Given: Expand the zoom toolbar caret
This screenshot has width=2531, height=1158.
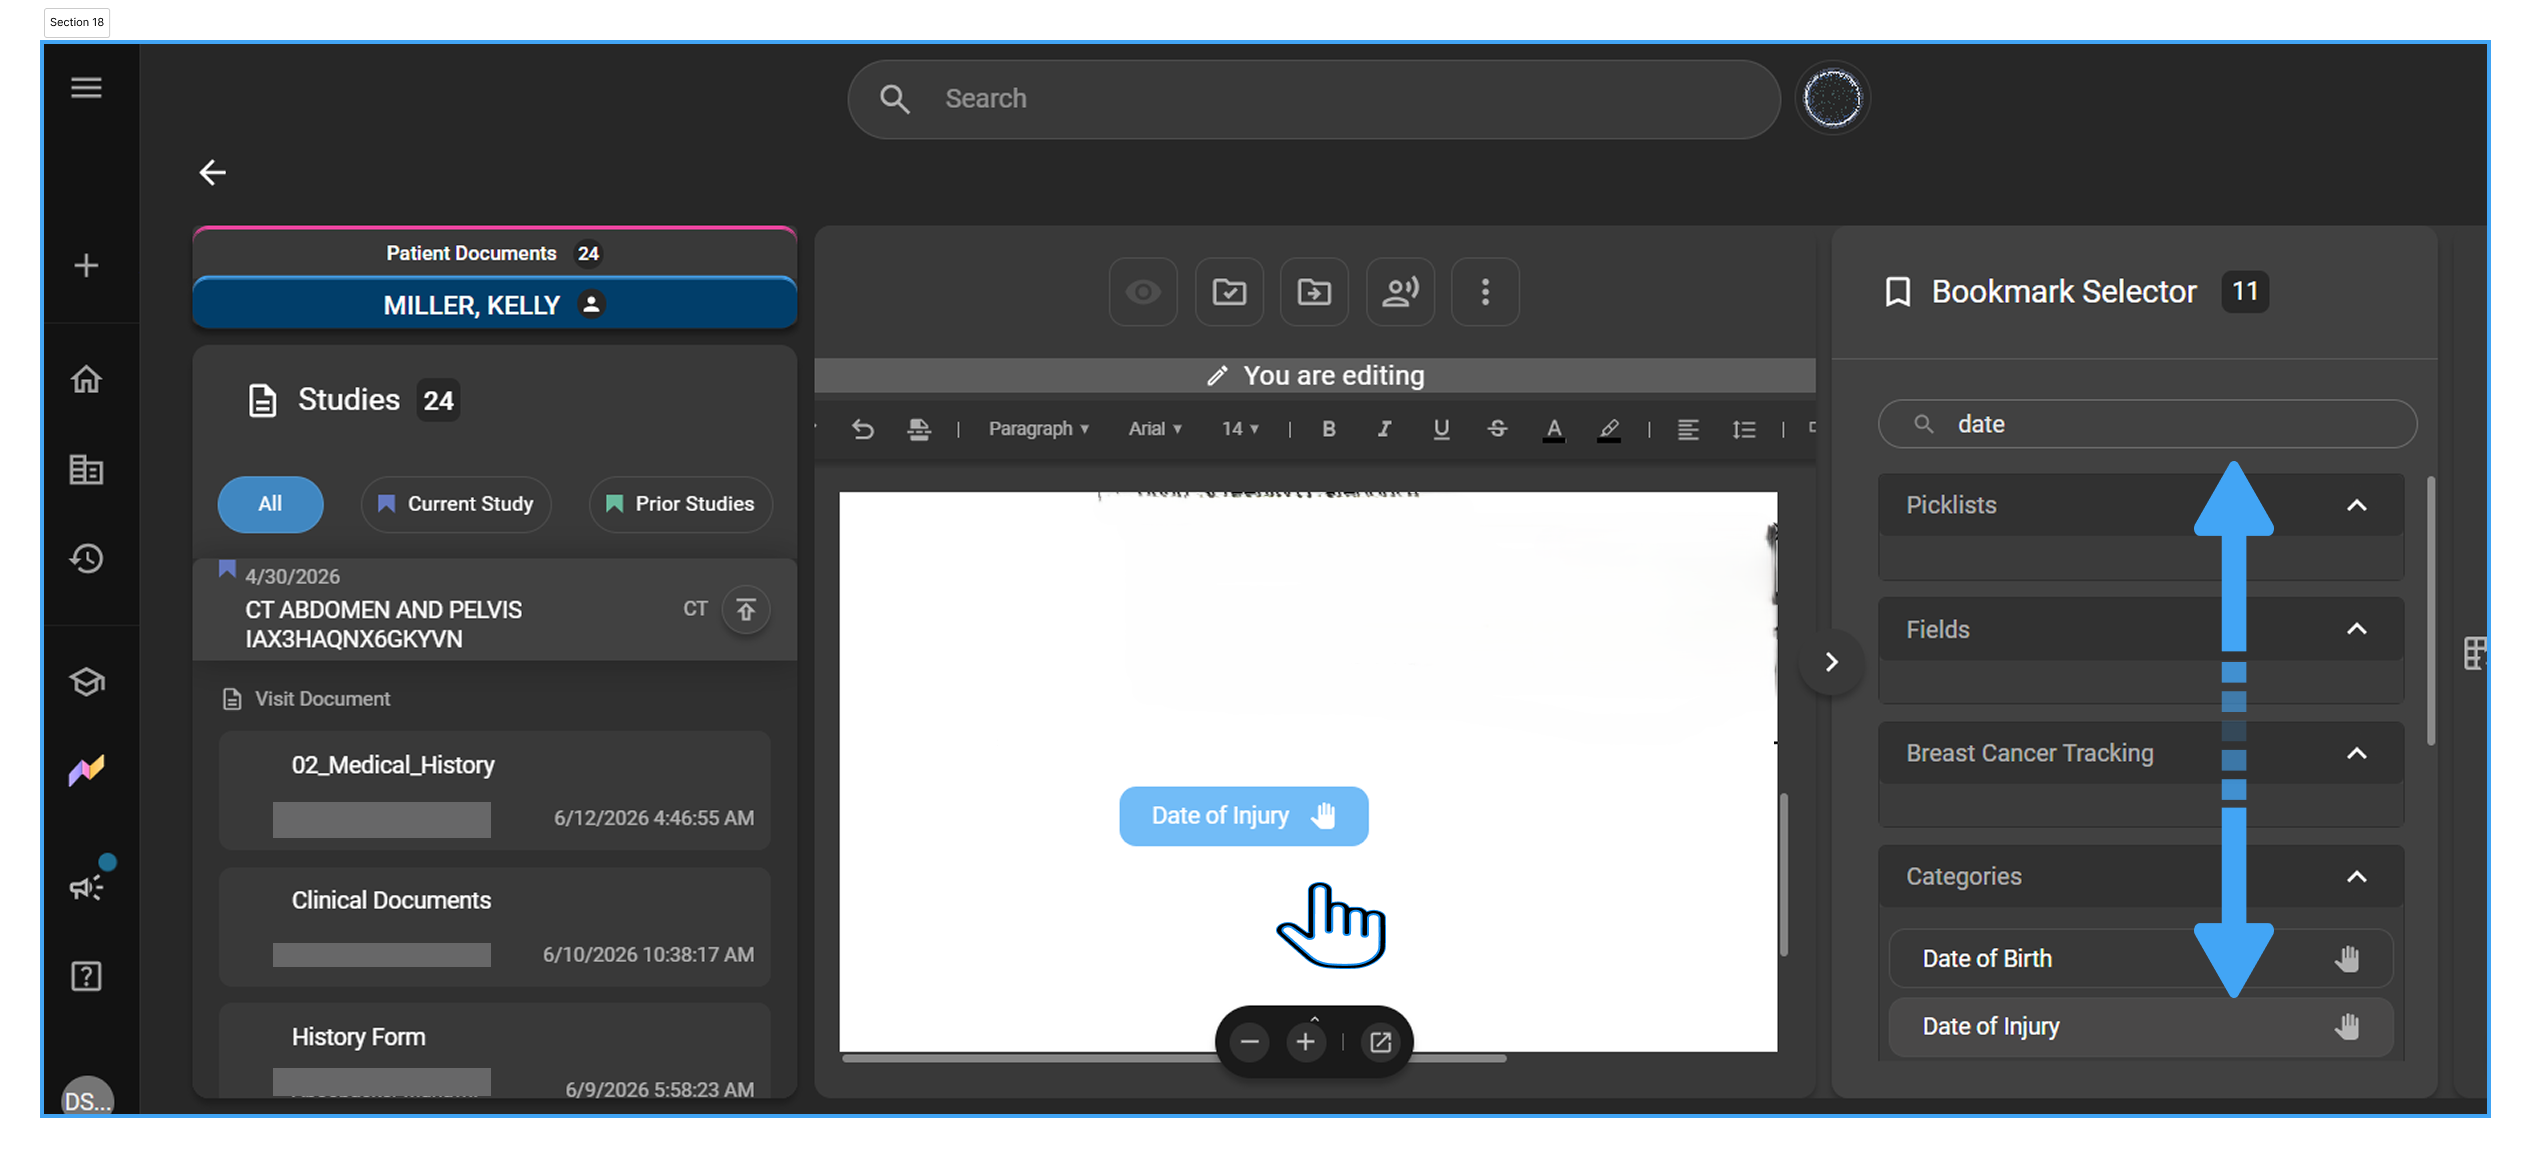Looking at the screenshot, I should pyautogui.click(x=1314, y=1018).
